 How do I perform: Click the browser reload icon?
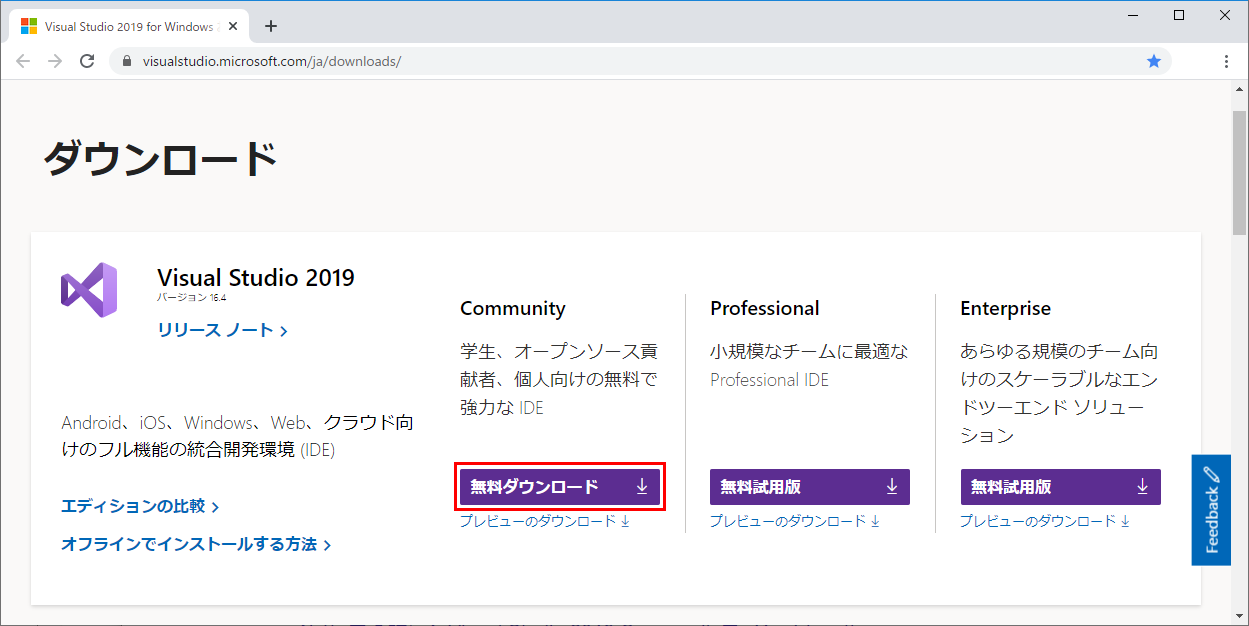point(87,61)
